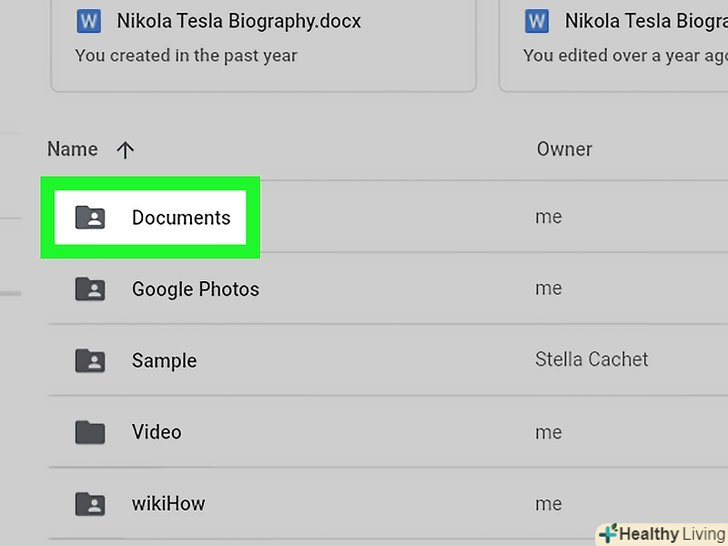Click the Video folder icon
The image size is (728, 546).
[x=91, y=433]
